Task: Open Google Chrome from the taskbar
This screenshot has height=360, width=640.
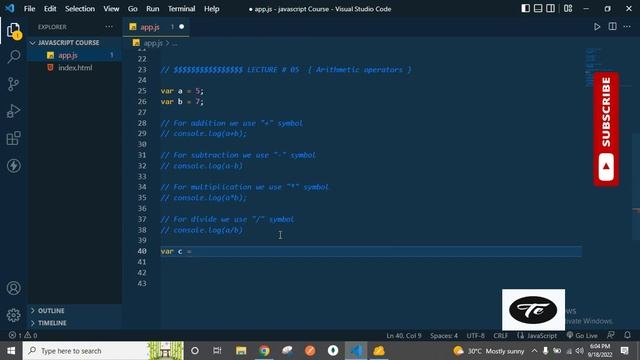Action: 264,351
